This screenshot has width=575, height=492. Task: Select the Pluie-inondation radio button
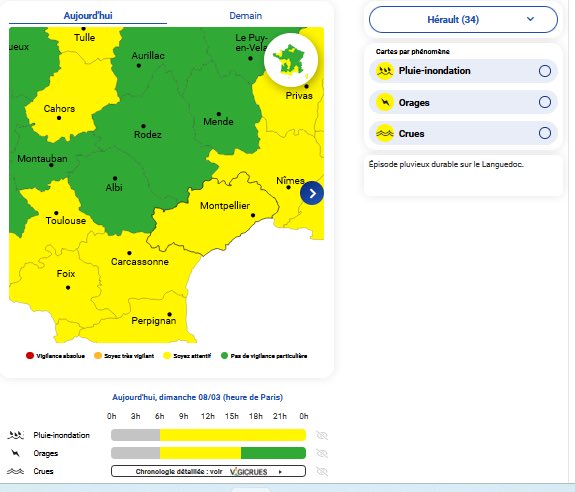[545, 71]
